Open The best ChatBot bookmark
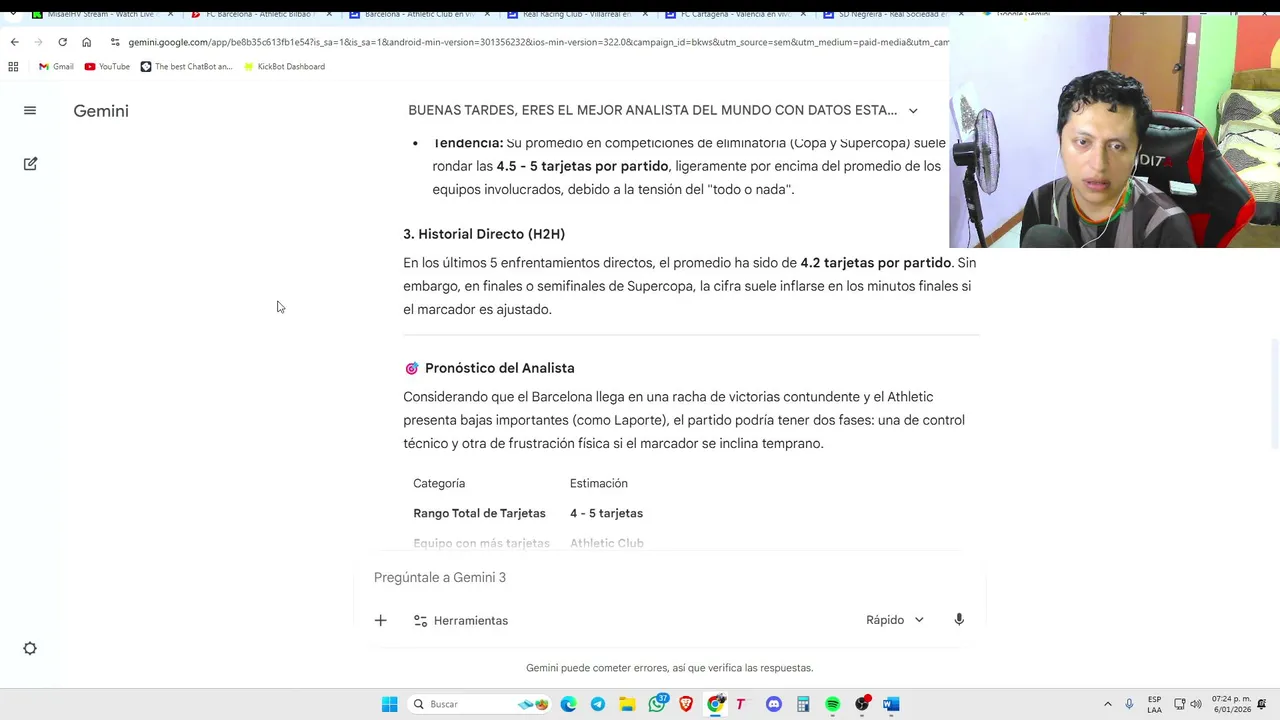The image size is (1280, 720). [x=186, y=66]
